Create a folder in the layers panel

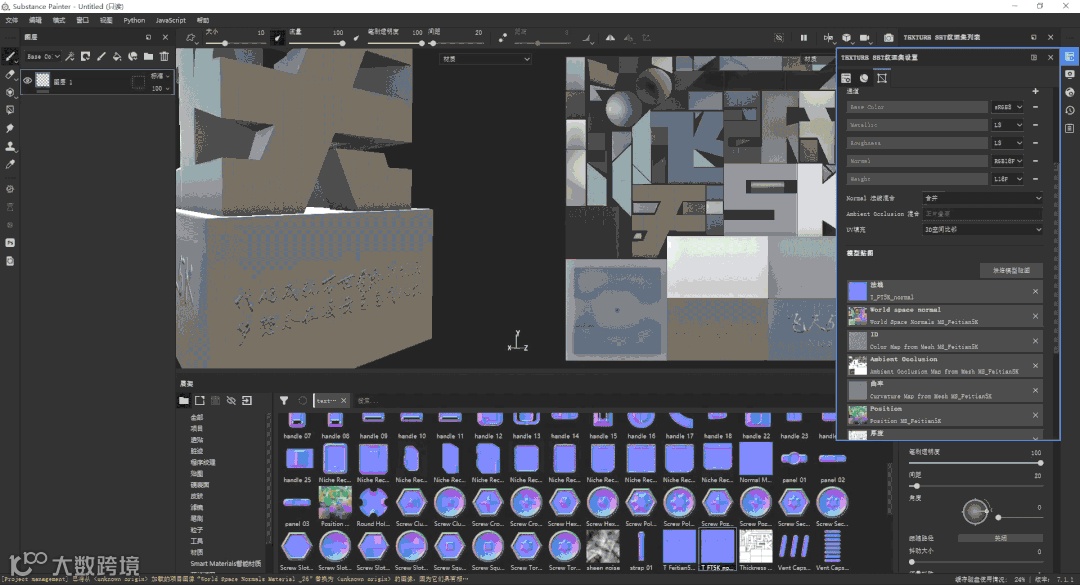click(148, 57)
